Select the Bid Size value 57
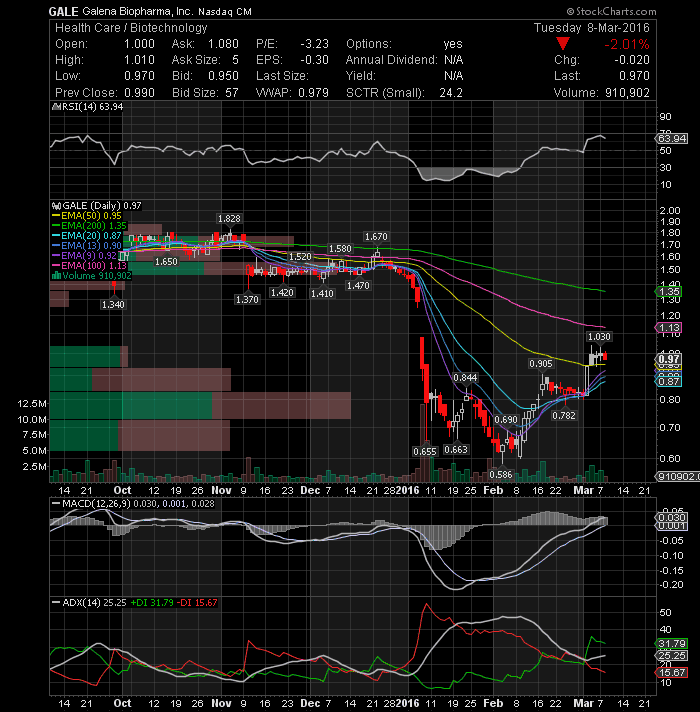This screenshot has width=700, height=712. coord(232,93)
